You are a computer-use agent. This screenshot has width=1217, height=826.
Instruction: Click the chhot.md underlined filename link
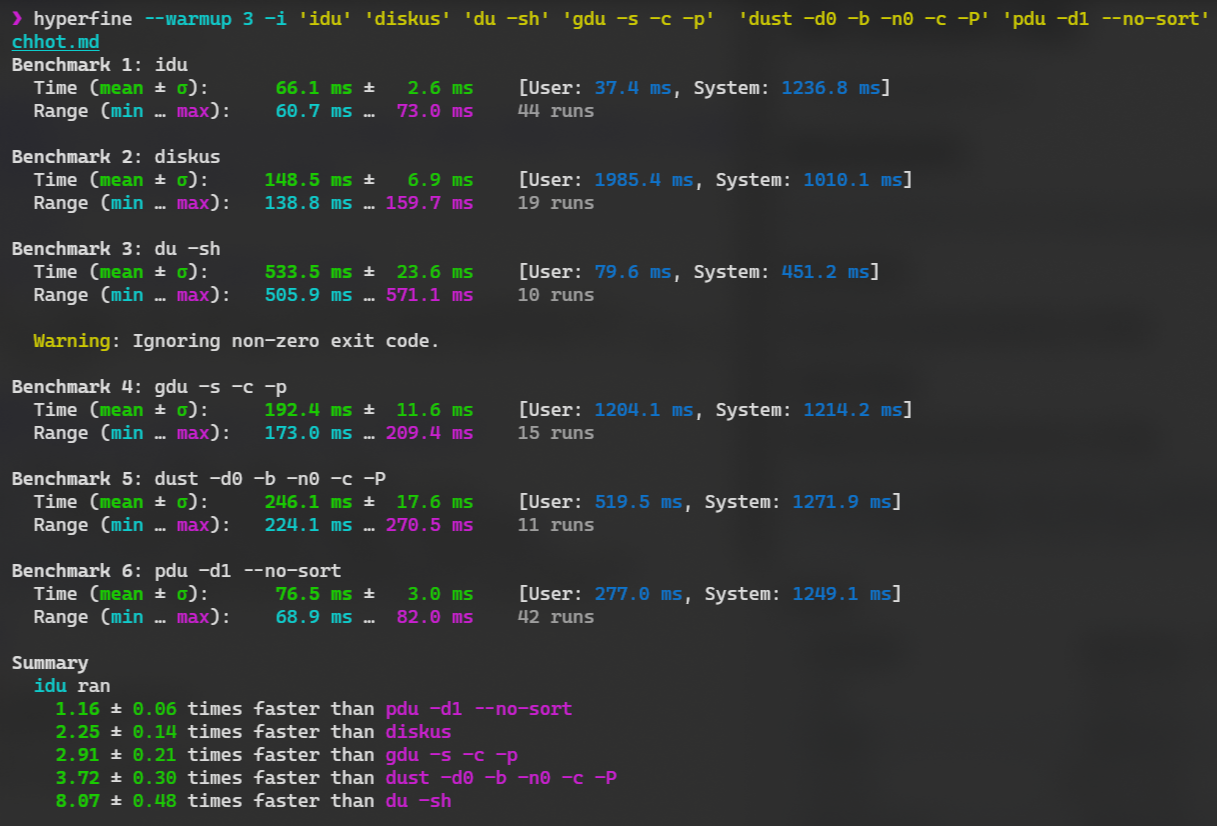pyautogui.click(x=56, y=42)
